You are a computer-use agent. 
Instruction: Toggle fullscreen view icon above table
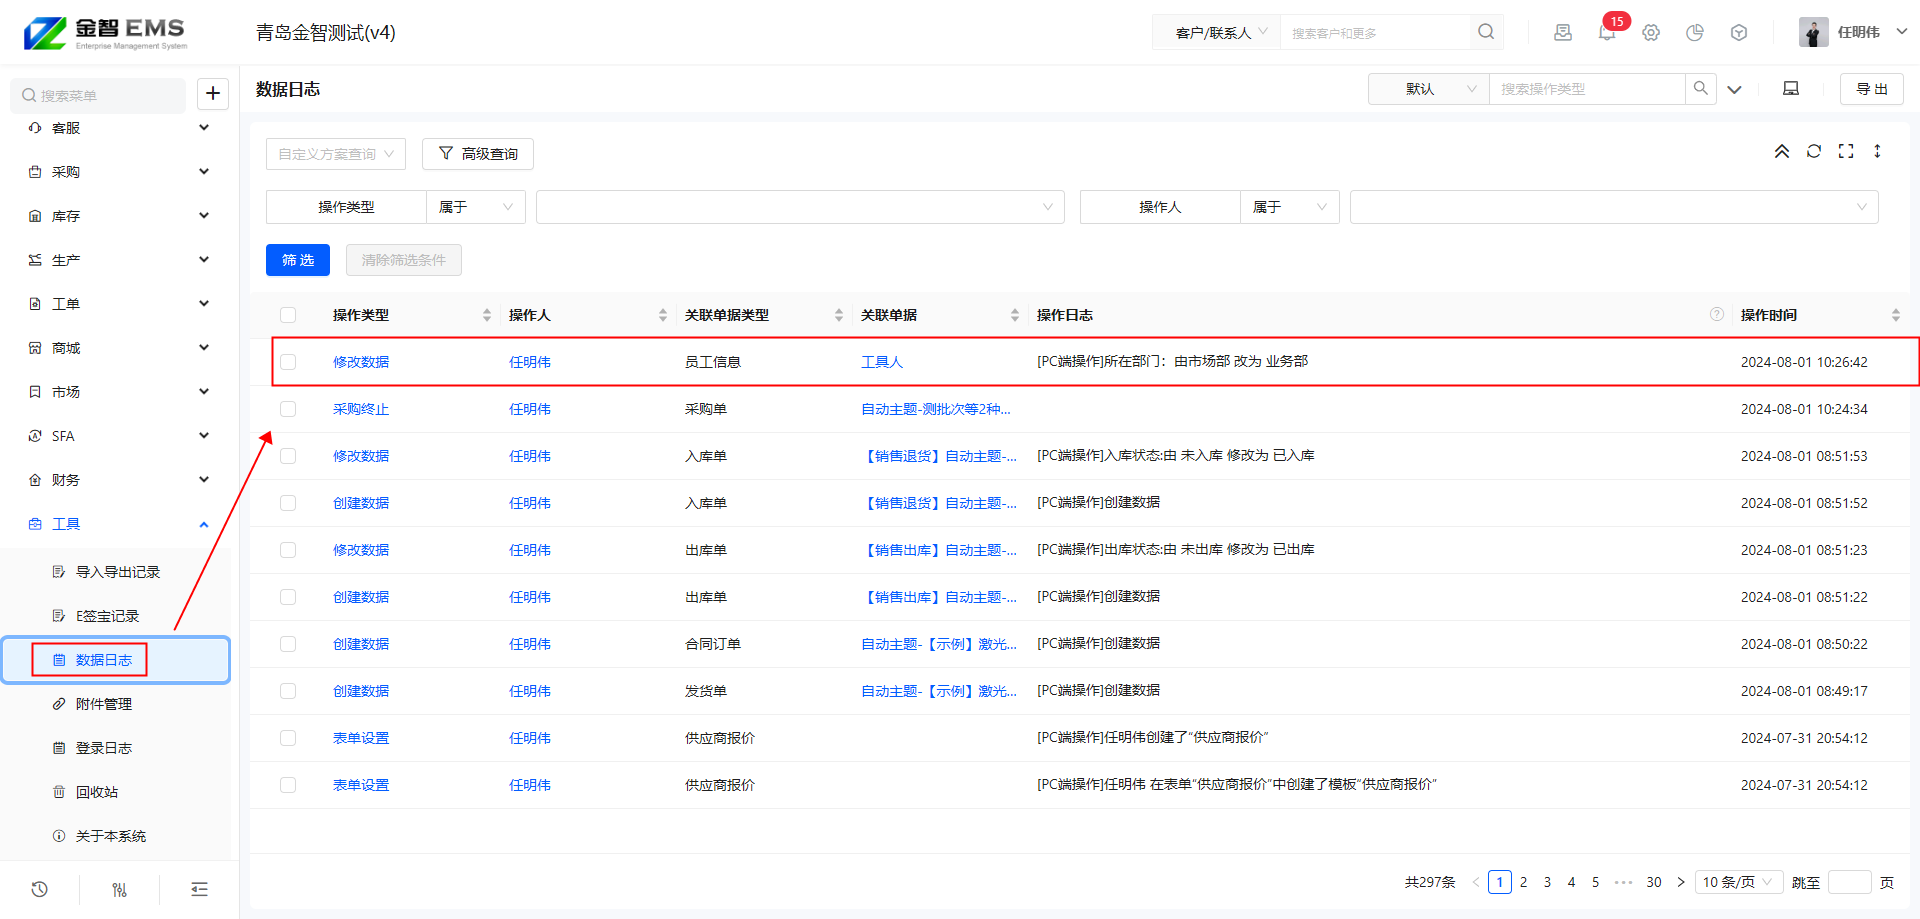tap(1846, 151)
